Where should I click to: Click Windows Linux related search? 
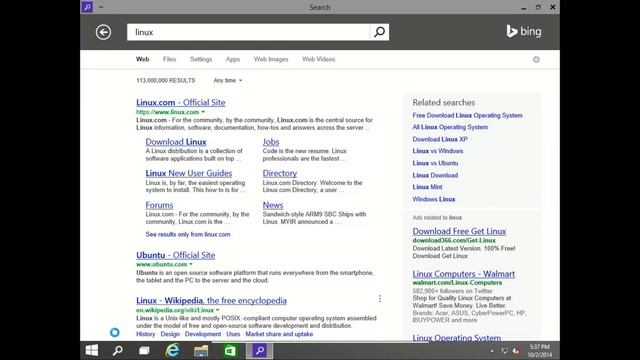433,199
